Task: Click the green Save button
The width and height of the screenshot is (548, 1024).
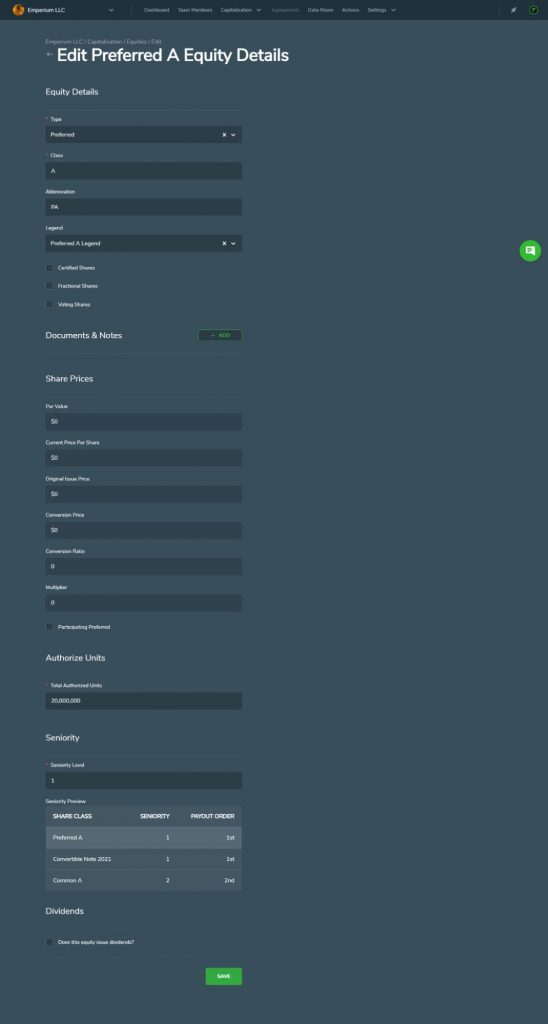Action: (x=223, y=976)
